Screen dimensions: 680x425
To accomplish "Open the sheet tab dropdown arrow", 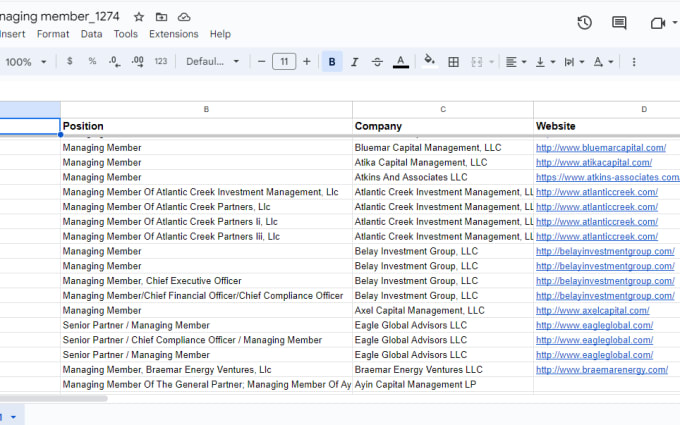I will (13, 417).
